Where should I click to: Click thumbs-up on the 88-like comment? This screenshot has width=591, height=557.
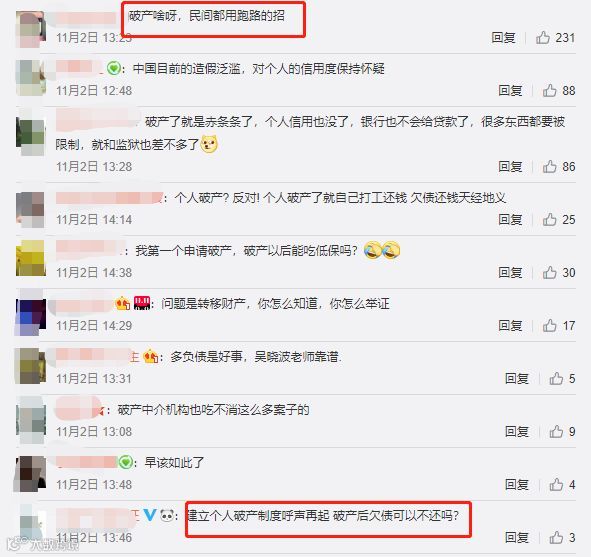coord(550,90)
